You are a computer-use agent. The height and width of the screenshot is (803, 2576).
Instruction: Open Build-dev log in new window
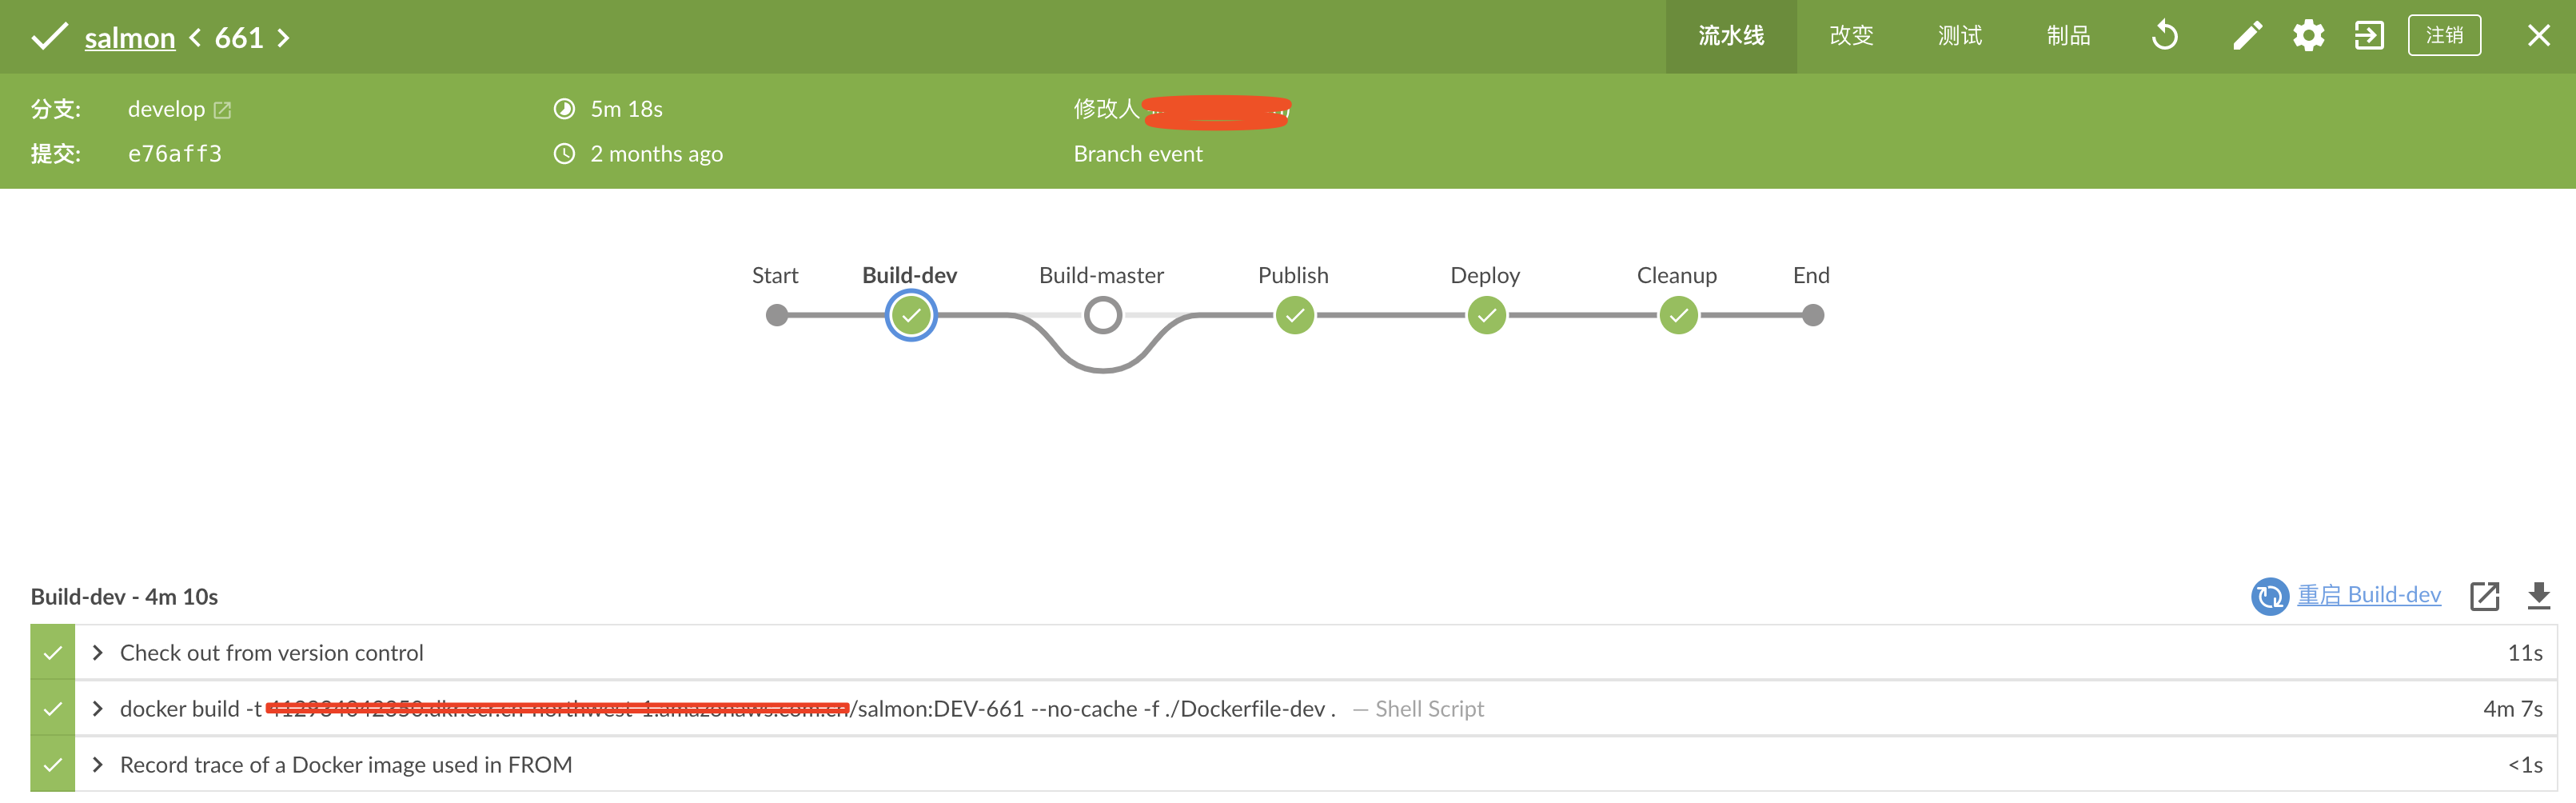click(2484, 596)
